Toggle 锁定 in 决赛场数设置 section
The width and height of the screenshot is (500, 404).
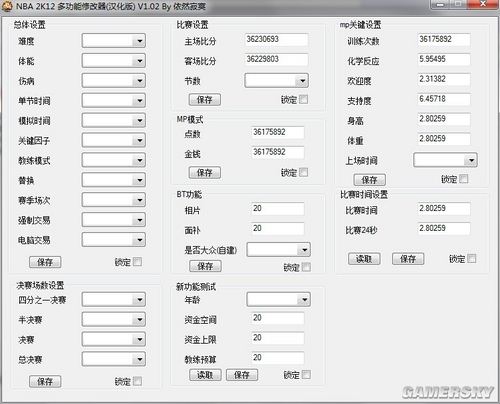click(137, 381)
